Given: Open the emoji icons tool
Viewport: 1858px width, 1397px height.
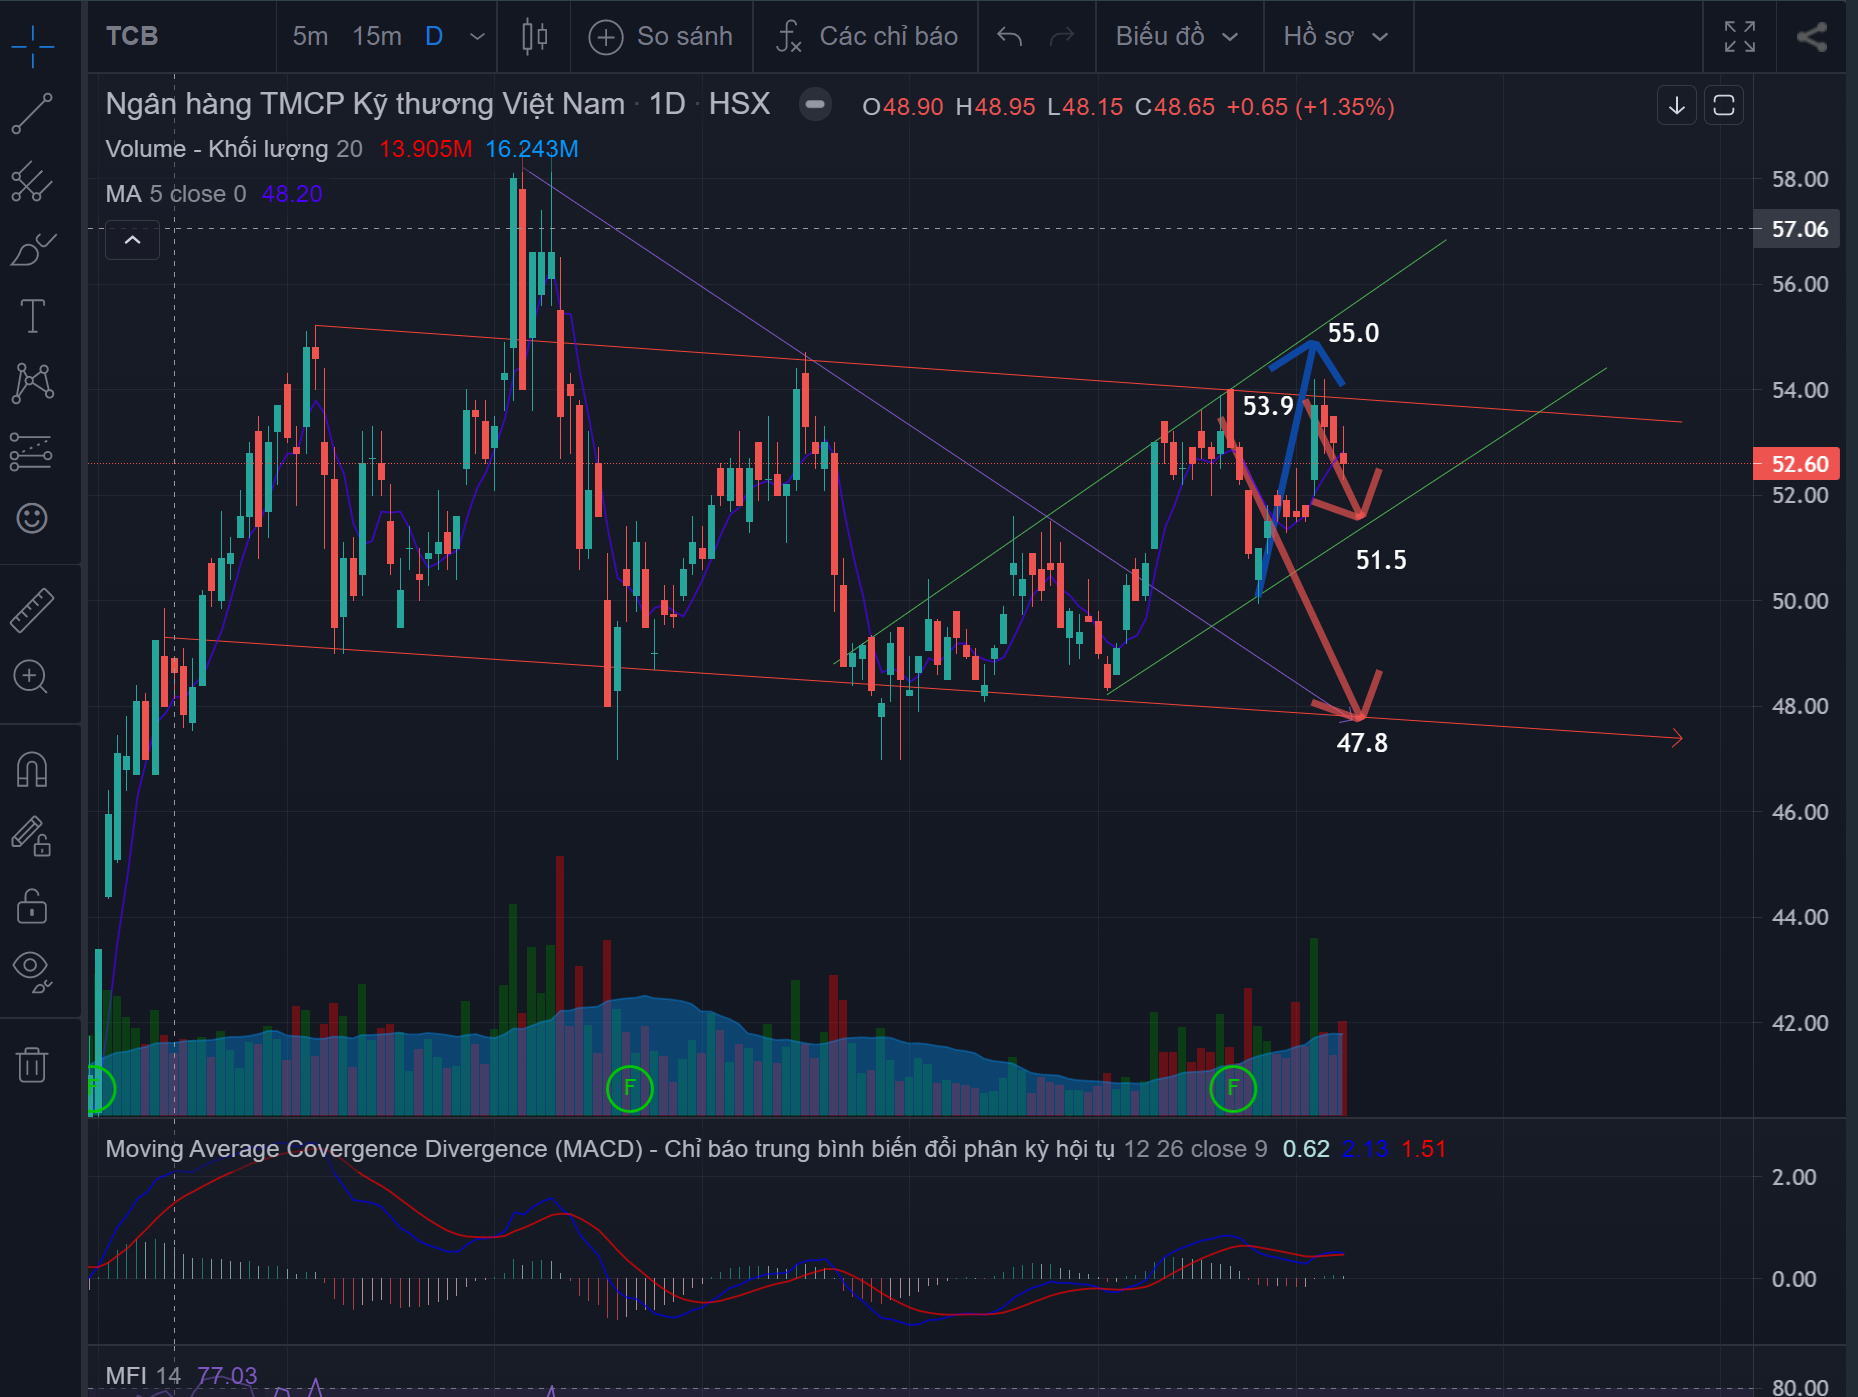Looking at the screenshot, I should (32, 518).
